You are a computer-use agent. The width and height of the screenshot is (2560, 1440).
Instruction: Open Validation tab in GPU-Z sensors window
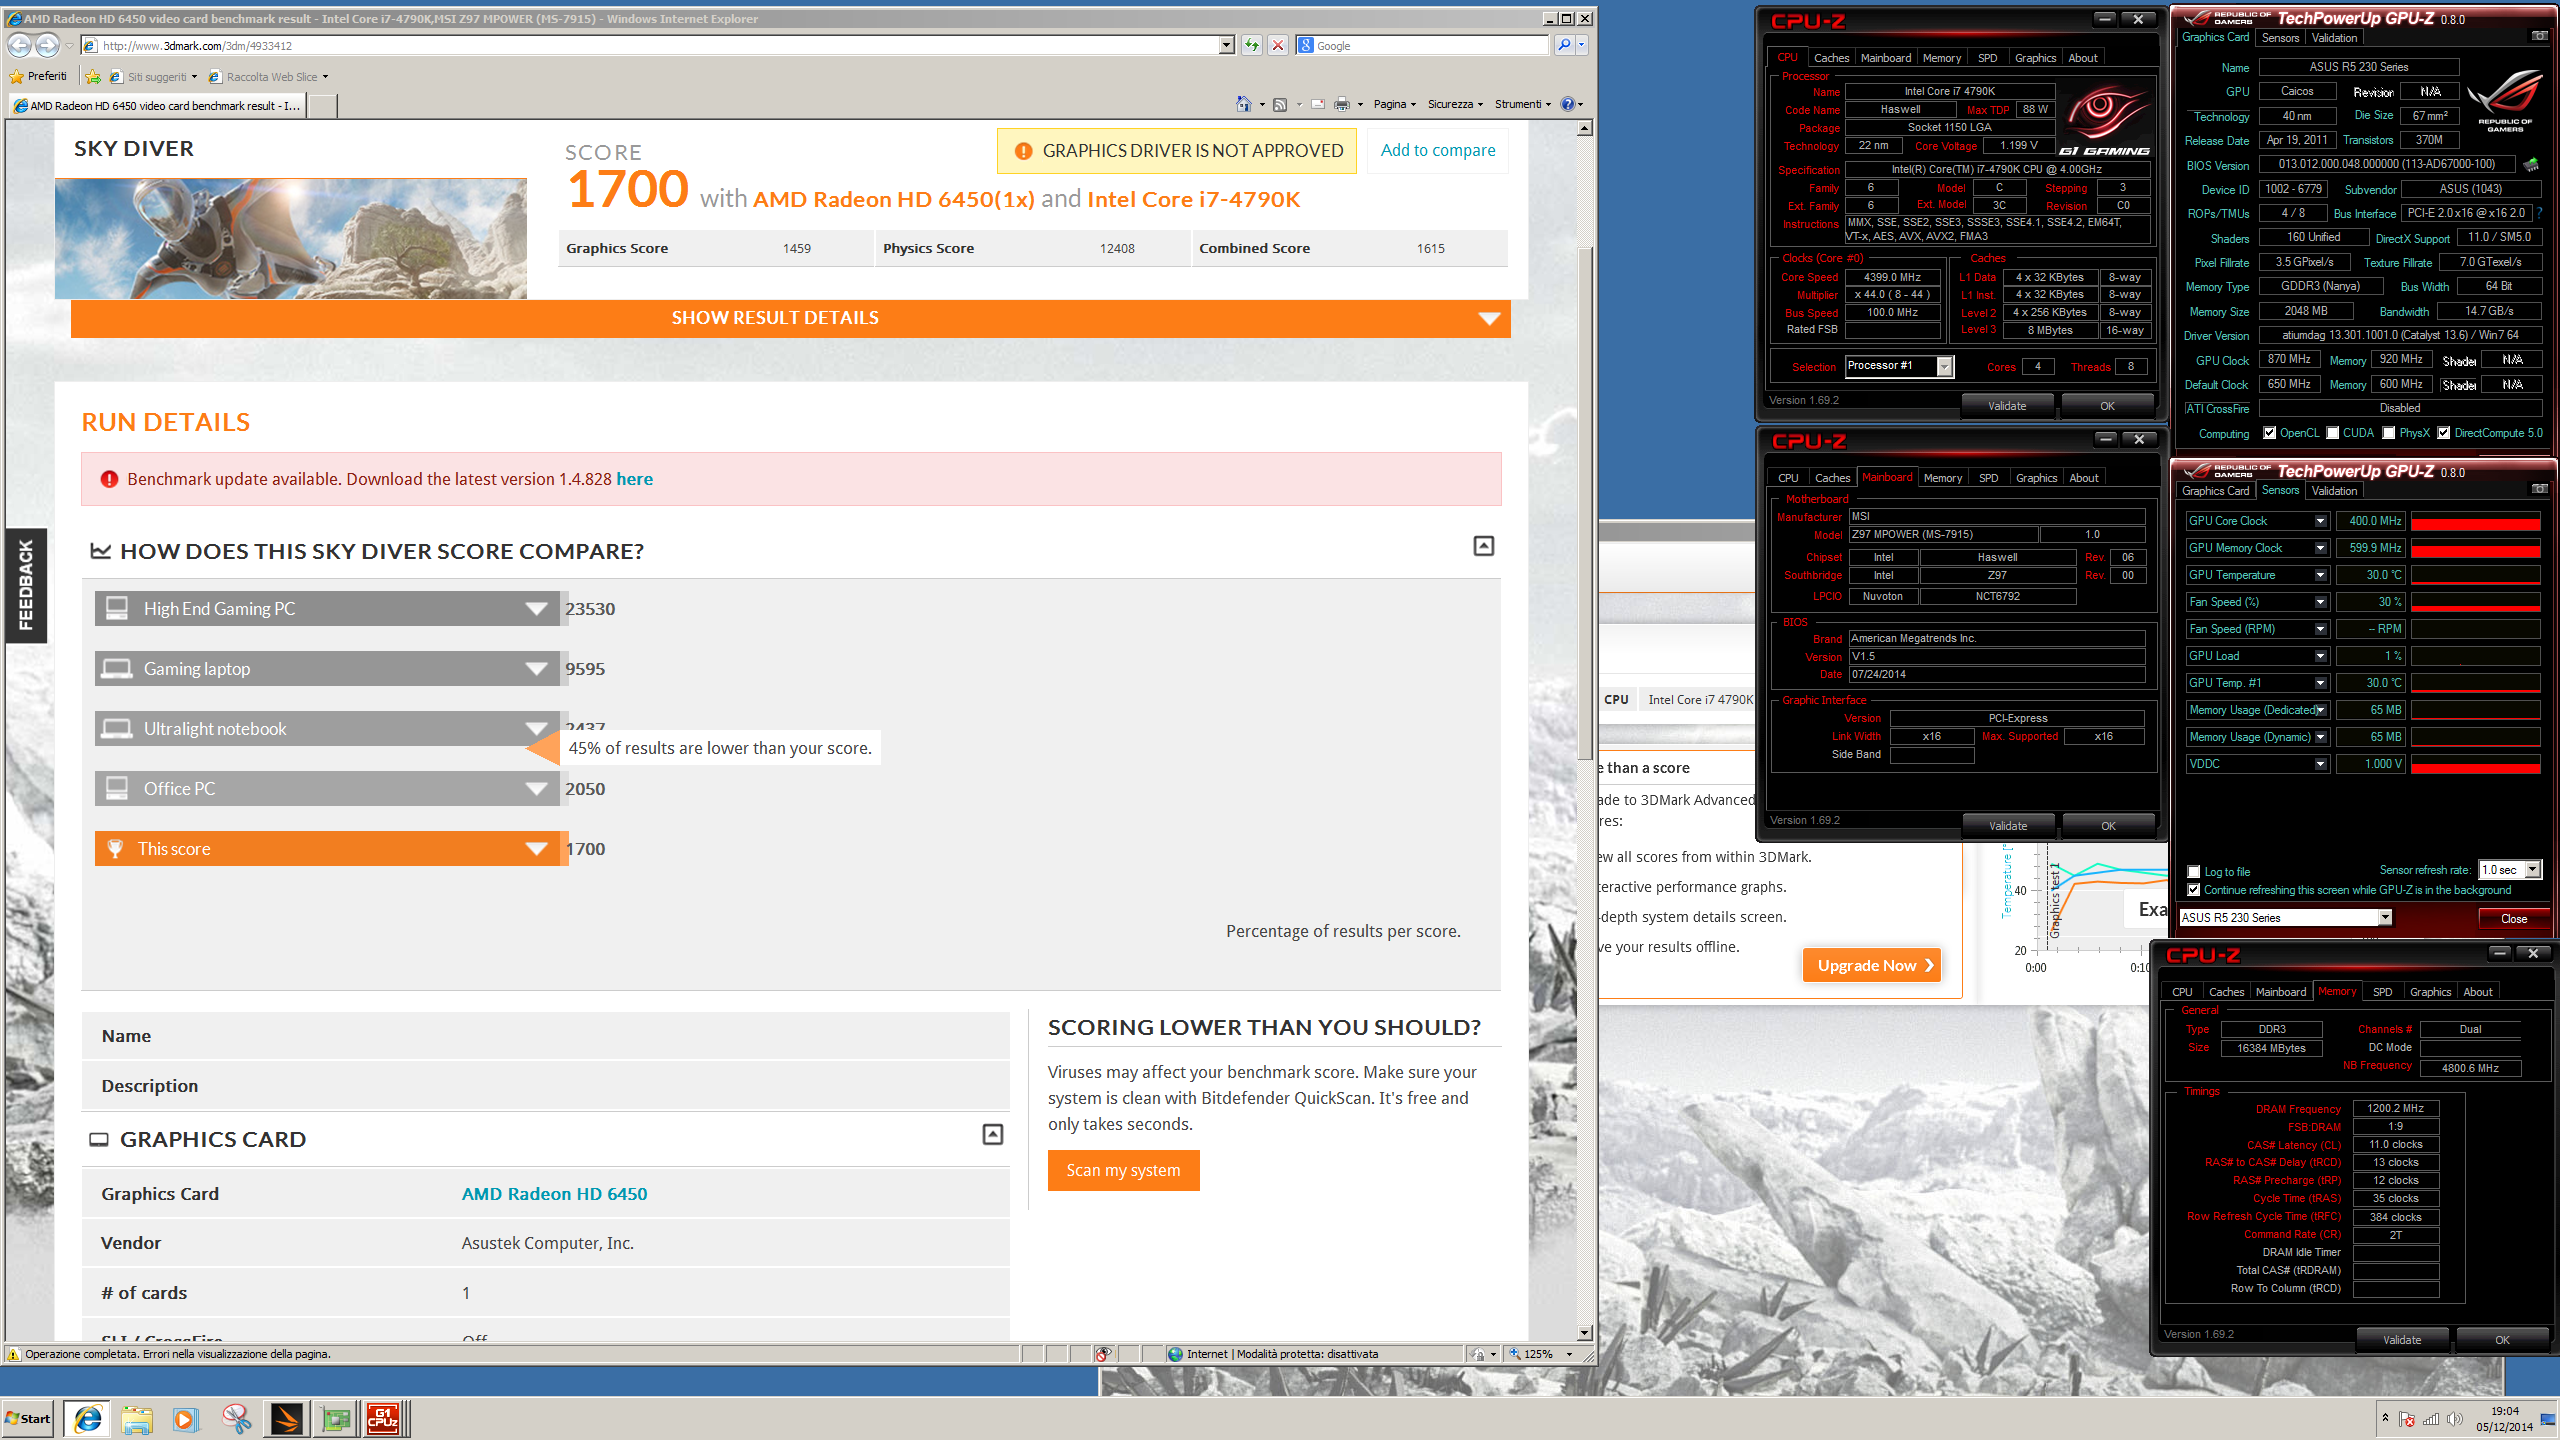pos(2334,491)
